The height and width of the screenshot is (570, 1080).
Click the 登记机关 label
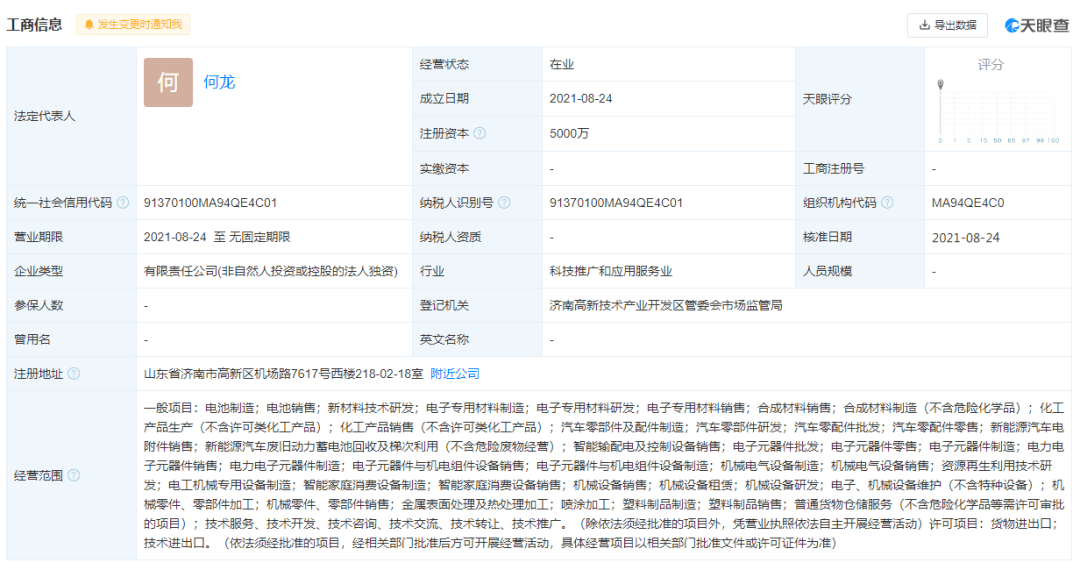[444, 306]
